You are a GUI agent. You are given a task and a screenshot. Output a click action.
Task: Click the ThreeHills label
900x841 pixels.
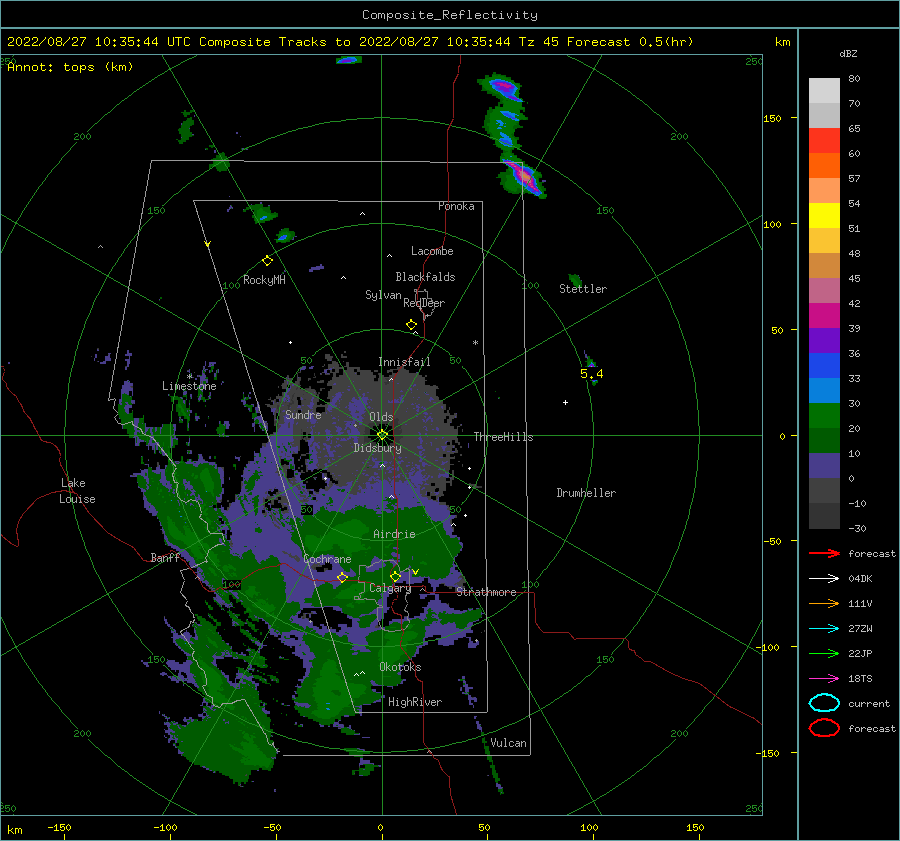coord(503,437)
